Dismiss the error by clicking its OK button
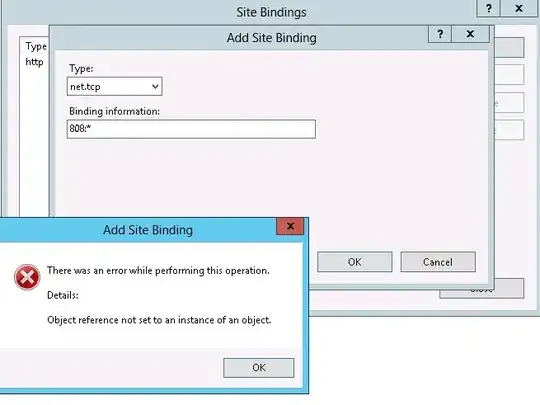540x405 pixels. coord(259,368)
